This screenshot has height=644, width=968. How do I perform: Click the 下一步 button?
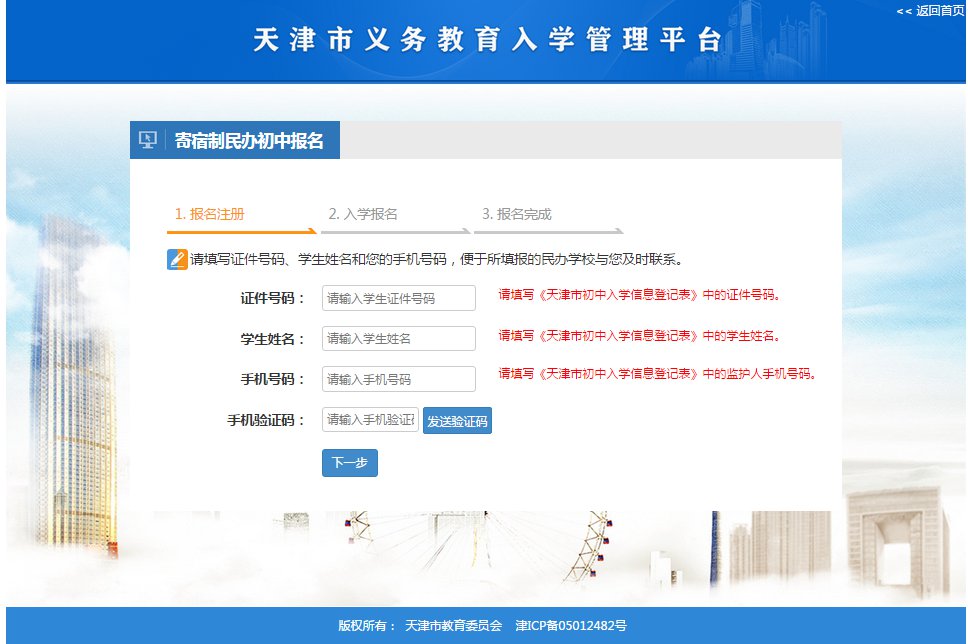coord(349,463)
